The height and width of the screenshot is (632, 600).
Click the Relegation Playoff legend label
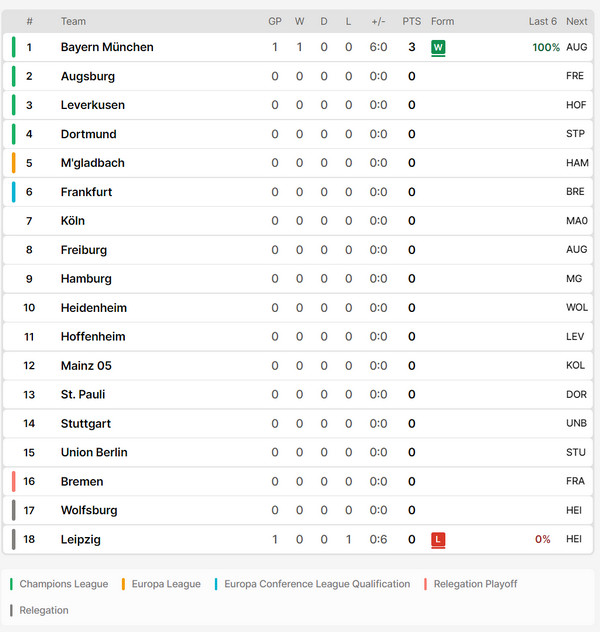pos(475,584)
